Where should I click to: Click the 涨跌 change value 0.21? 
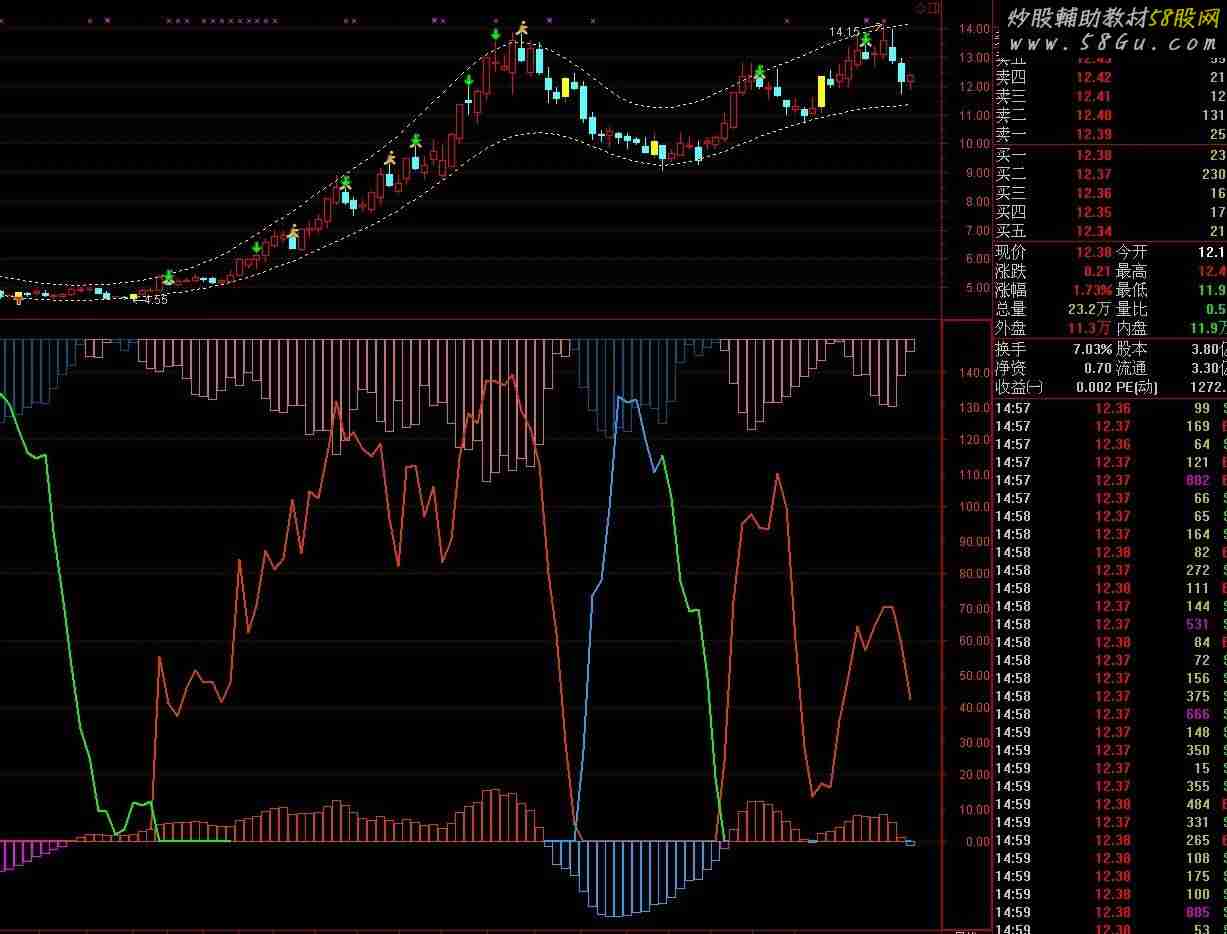click(x=1097, y=271)
